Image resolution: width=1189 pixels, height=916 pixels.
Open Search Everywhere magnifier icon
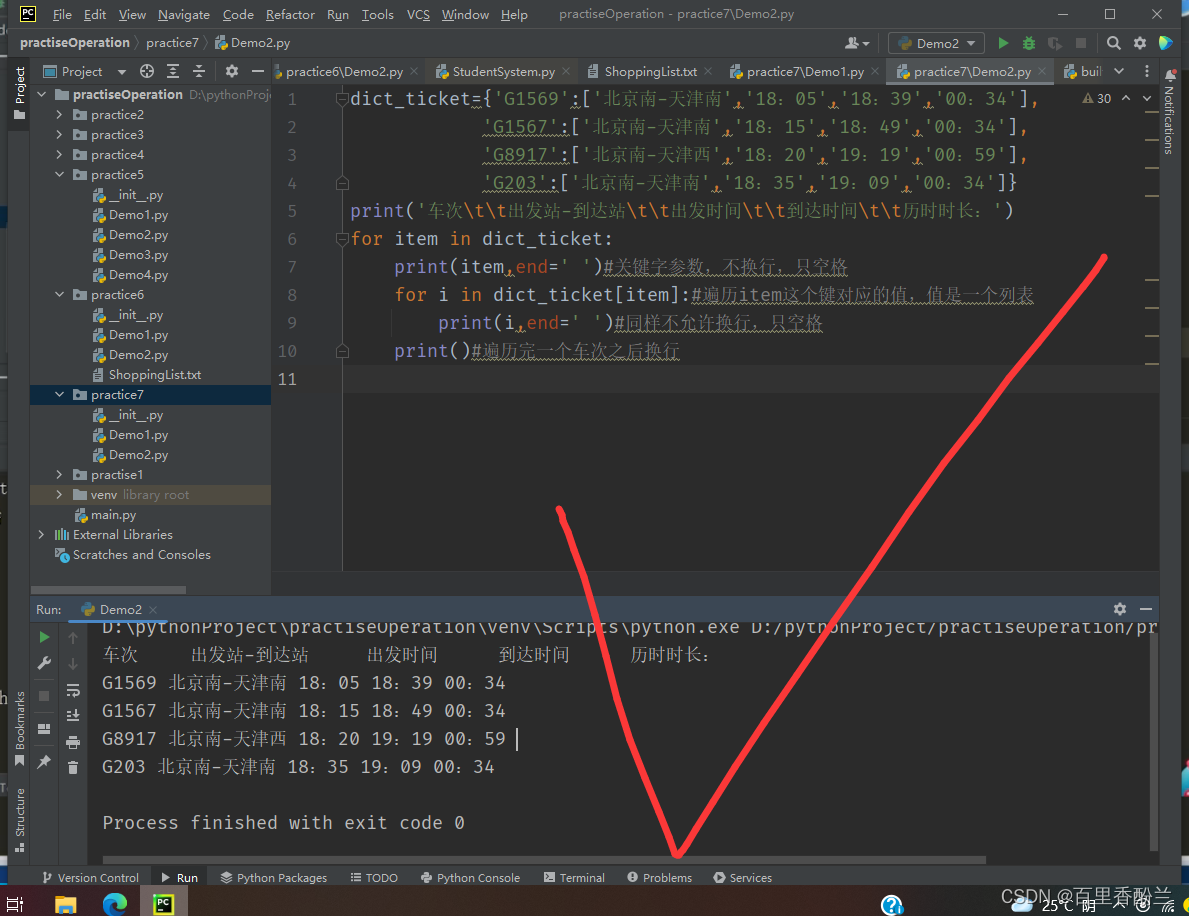[1113, 43]
